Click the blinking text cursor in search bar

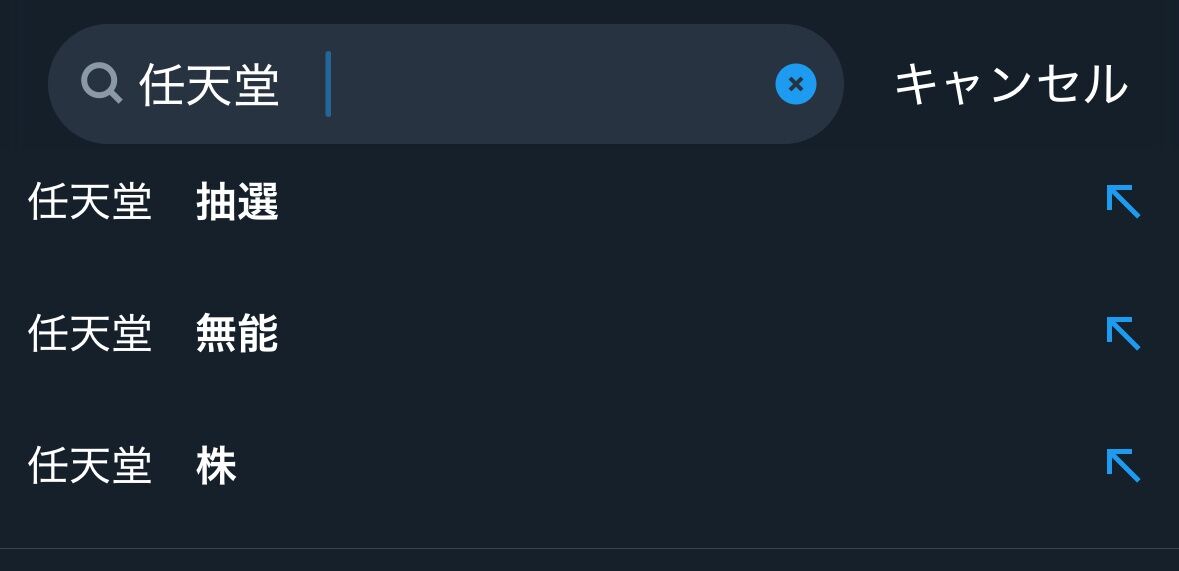tap(328, 85)
